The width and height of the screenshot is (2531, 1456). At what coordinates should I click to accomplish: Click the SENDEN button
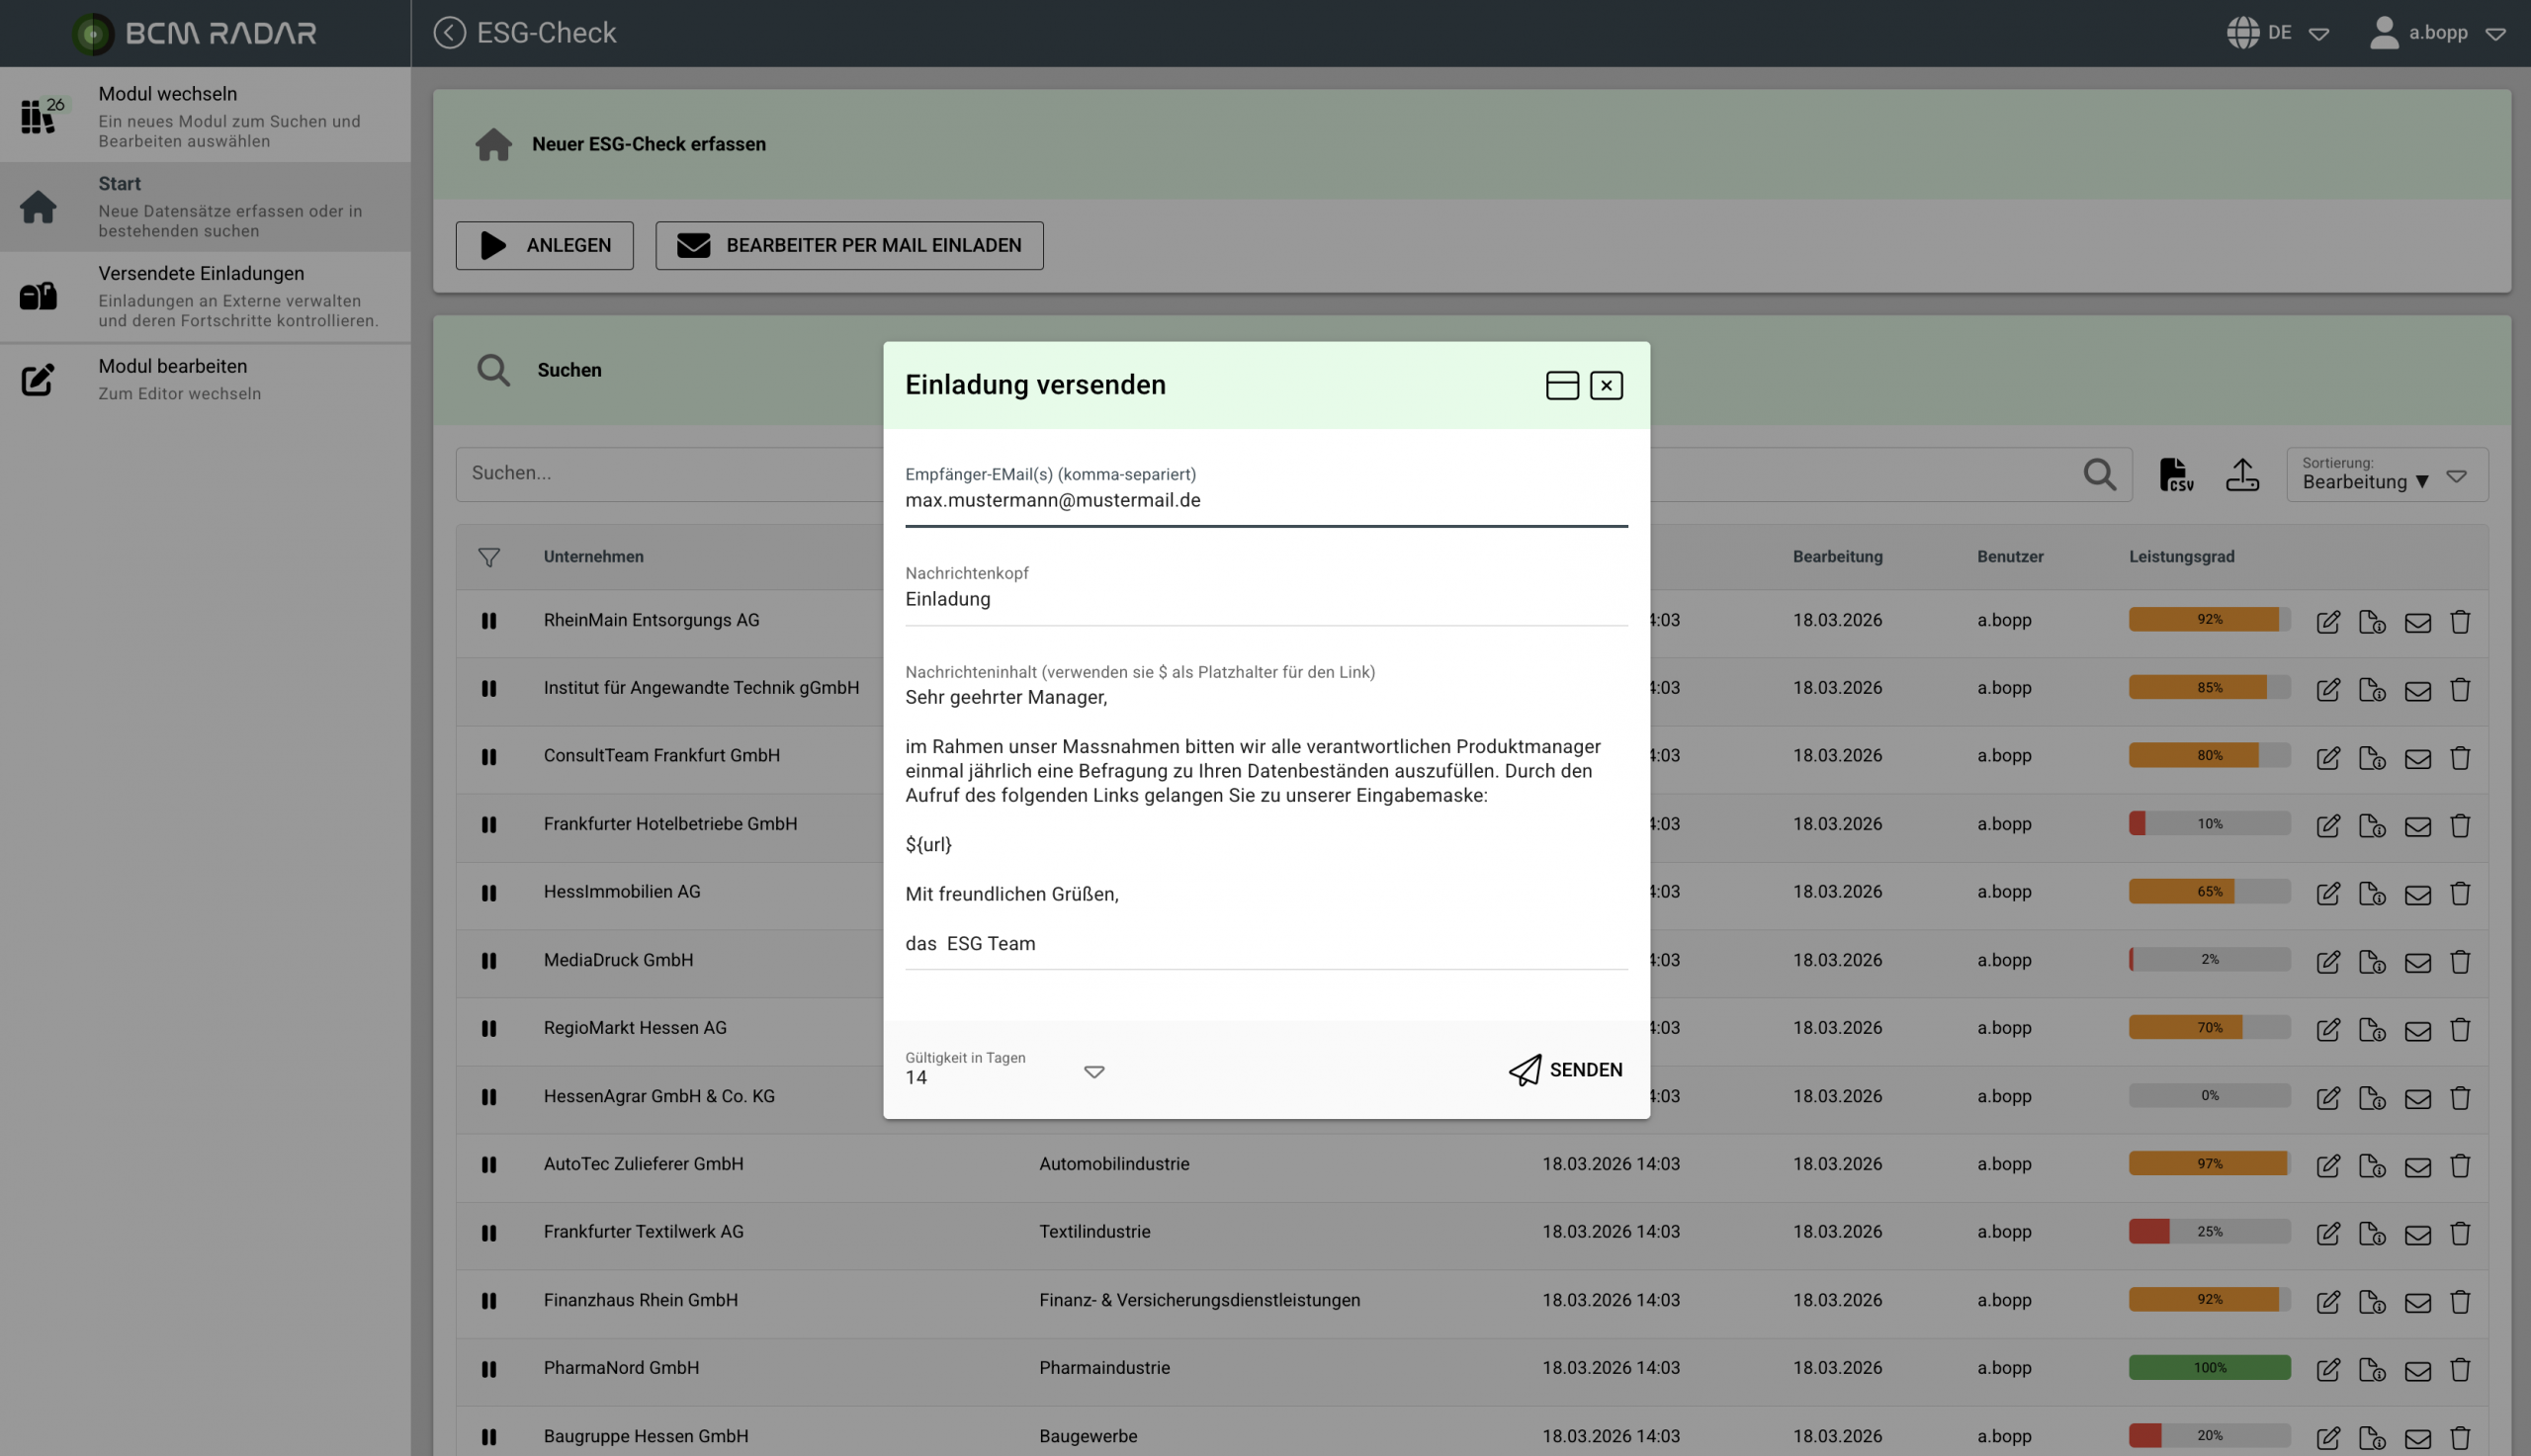pyautogui.click(x=1566, y=1069)
